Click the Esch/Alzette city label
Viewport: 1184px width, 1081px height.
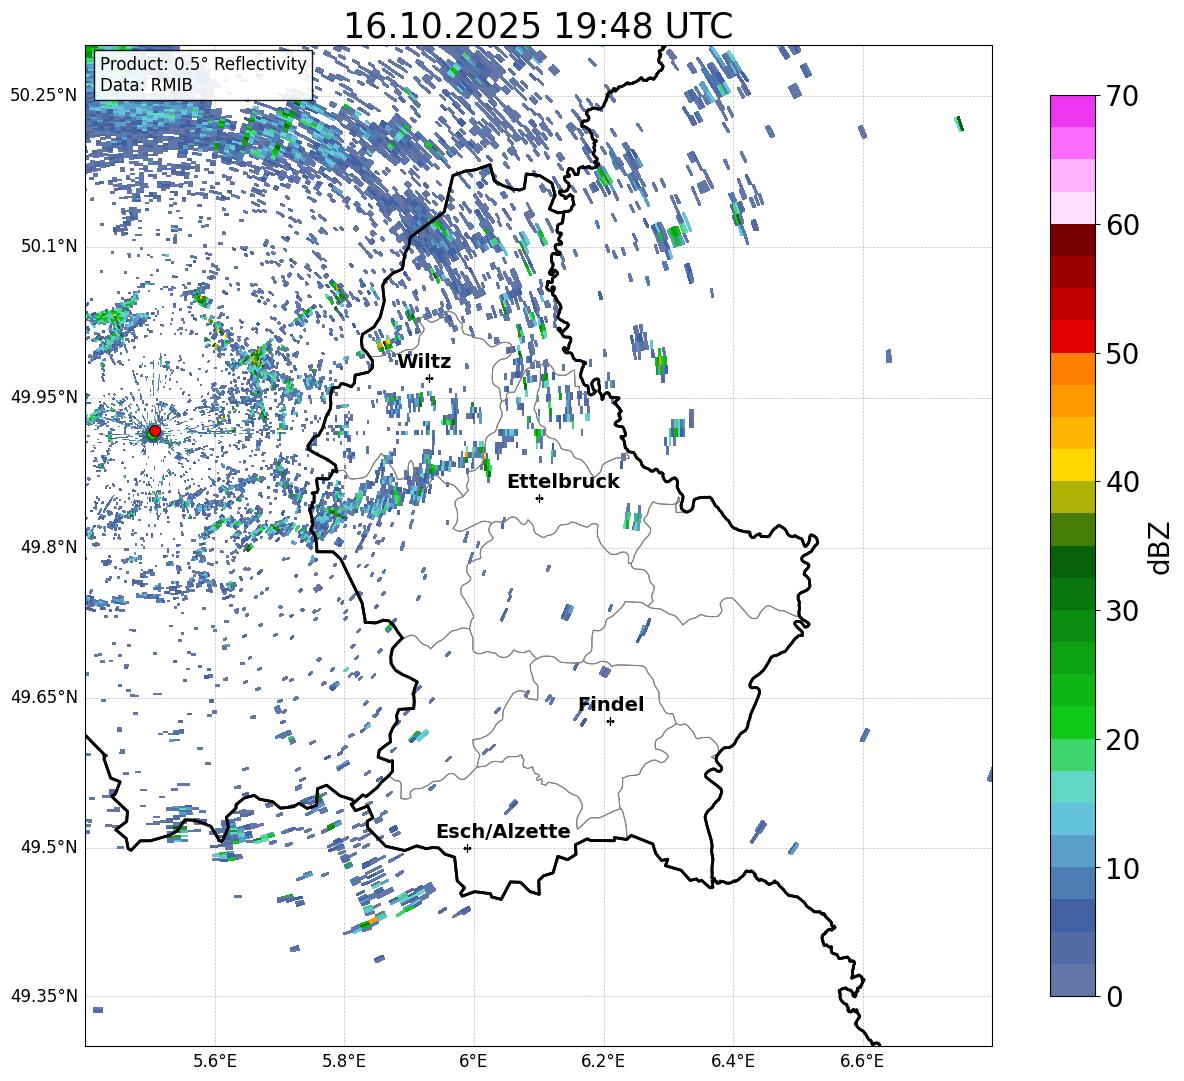tap(503, 831)
